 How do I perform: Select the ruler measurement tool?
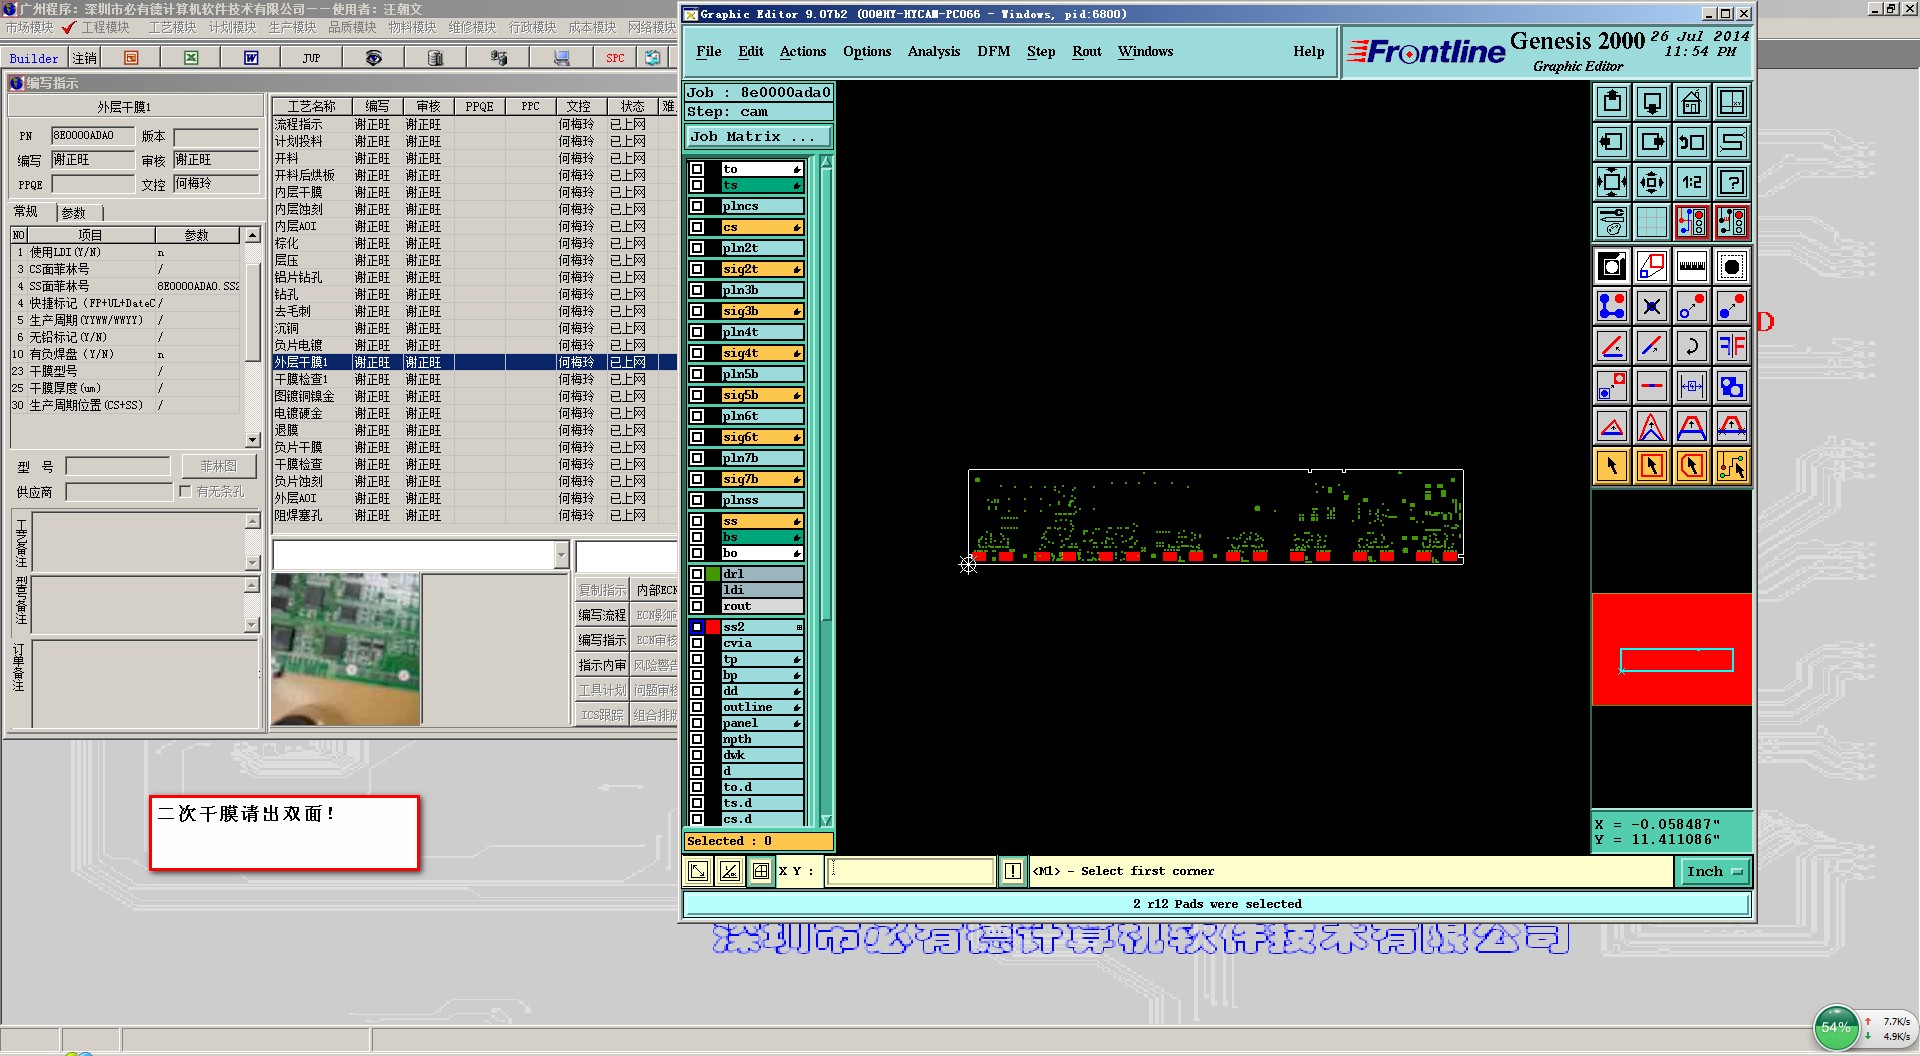click(x=1691, y=266)
